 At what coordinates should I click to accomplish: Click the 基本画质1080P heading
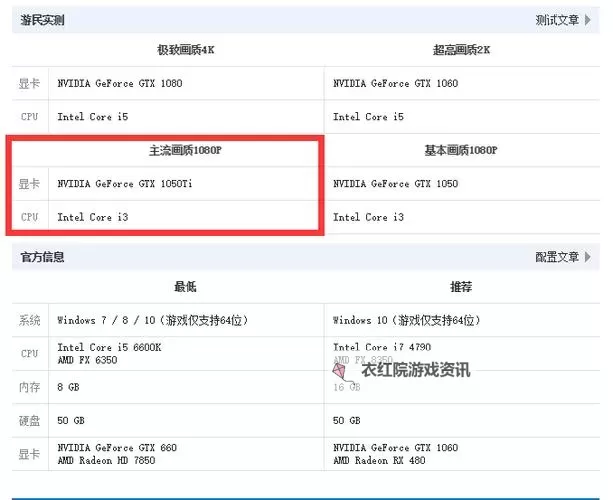click(x=461, y=150)
